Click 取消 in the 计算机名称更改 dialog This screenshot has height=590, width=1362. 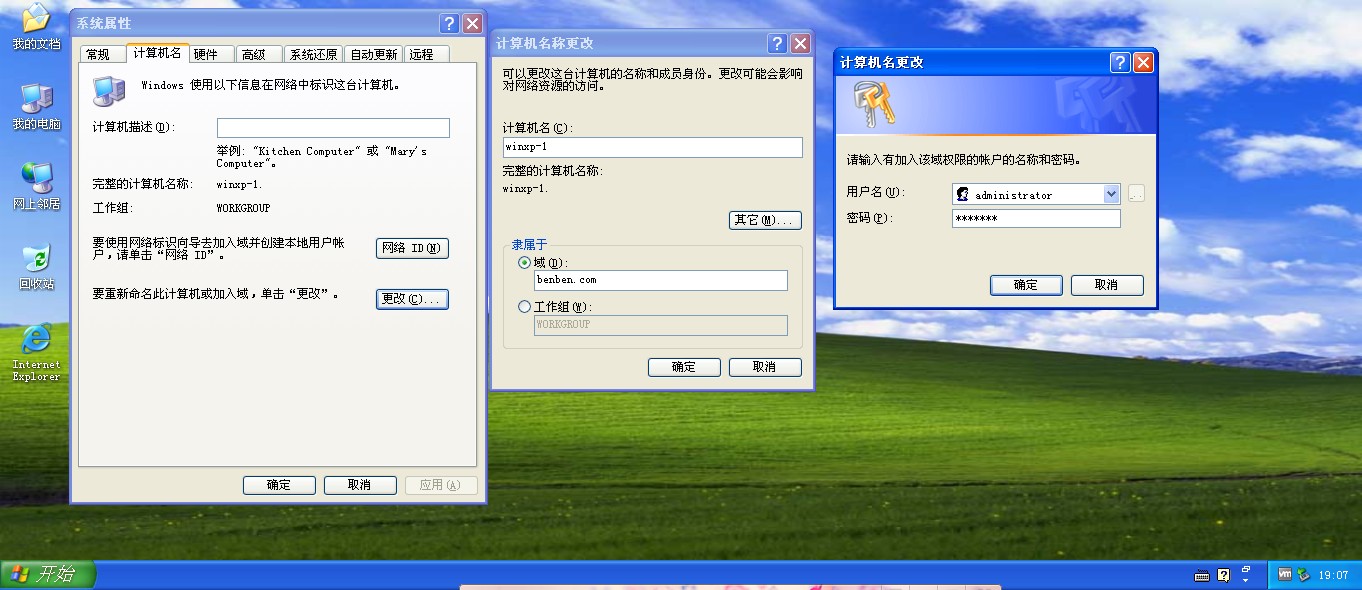[x=765, y=367]
